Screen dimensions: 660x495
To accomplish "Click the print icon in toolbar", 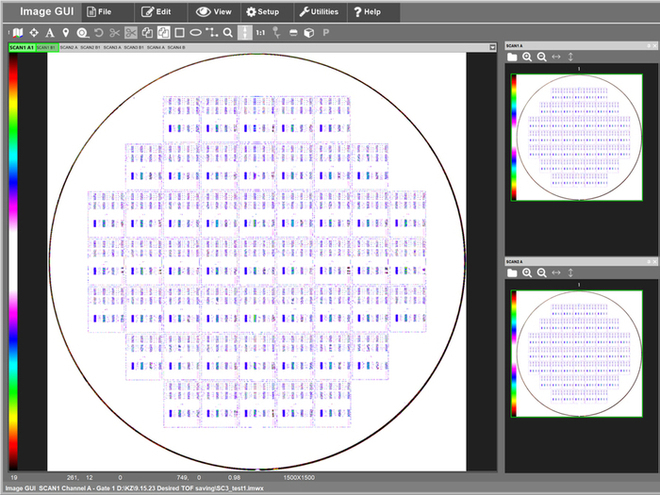I will point(293,33).
